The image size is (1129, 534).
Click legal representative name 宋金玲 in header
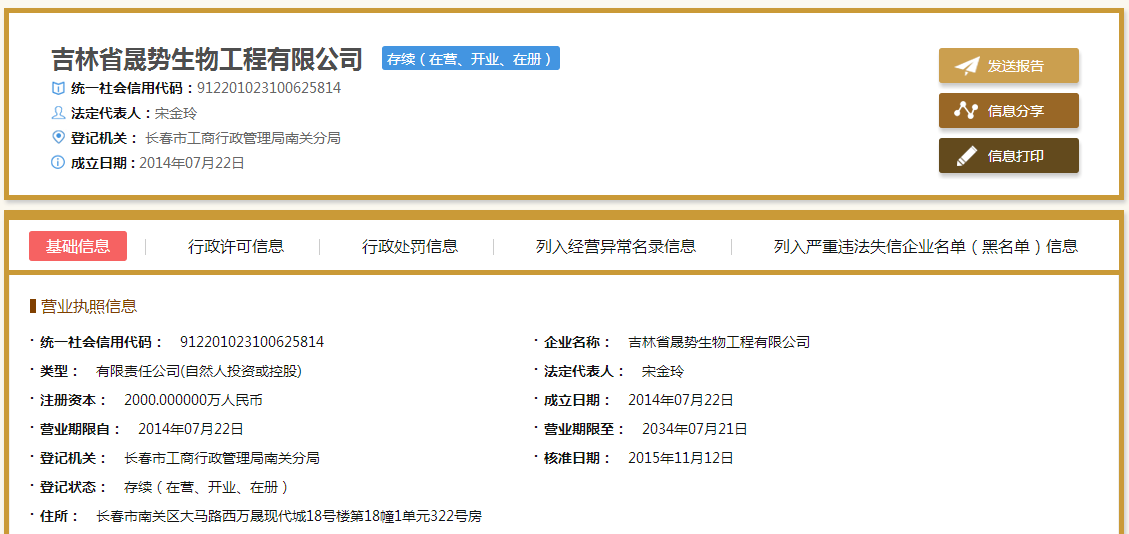(x=176, y=113)
